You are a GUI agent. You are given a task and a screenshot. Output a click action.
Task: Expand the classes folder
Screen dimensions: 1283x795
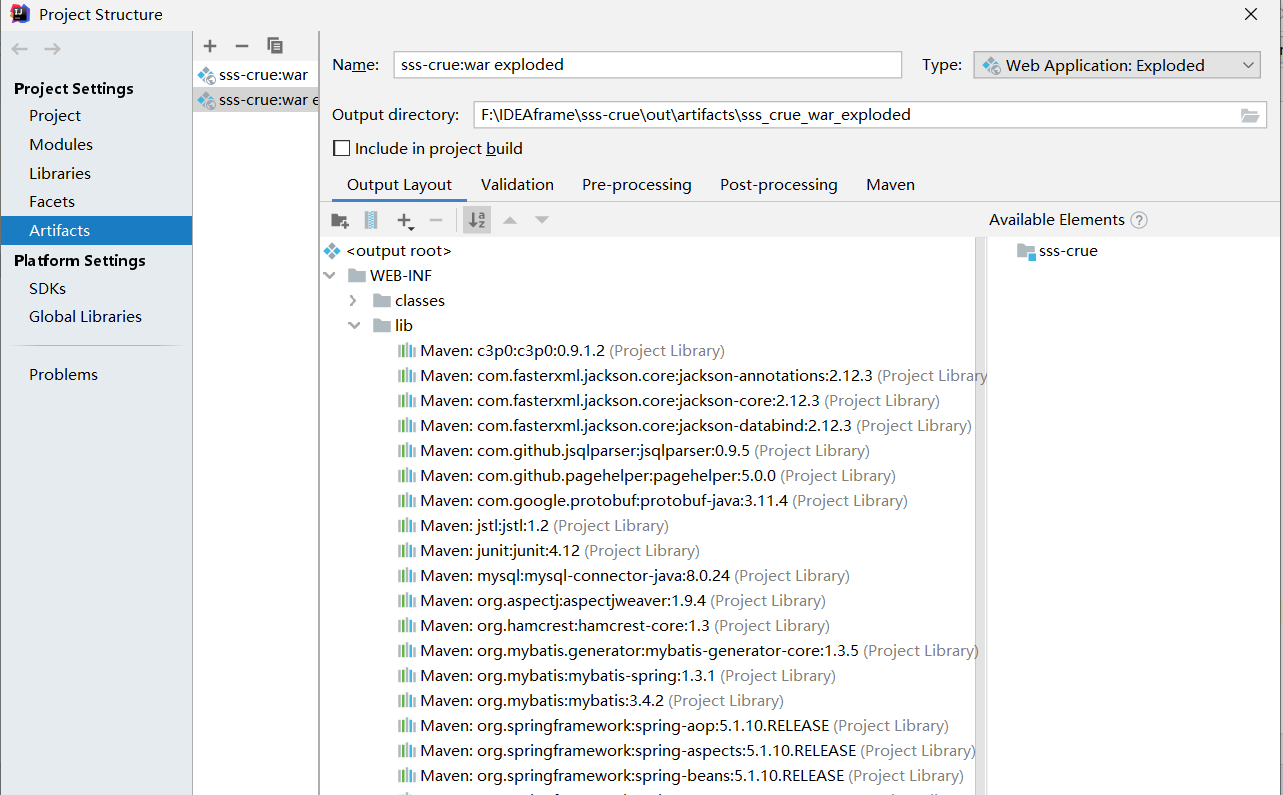(x=354, y=301)
